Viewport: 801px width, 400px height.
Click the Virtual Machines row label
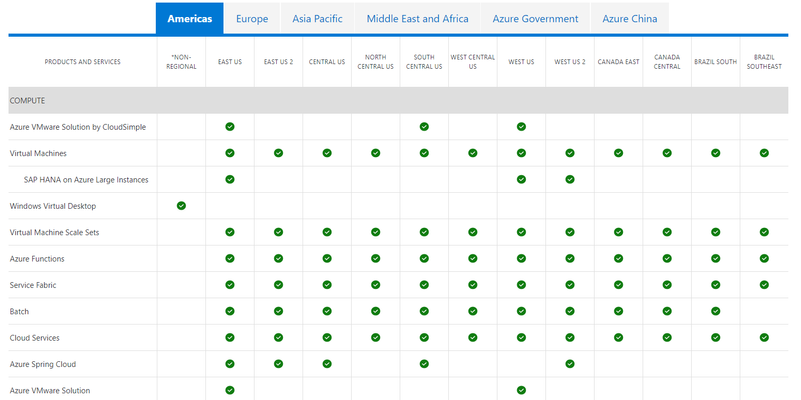(38, 153)
